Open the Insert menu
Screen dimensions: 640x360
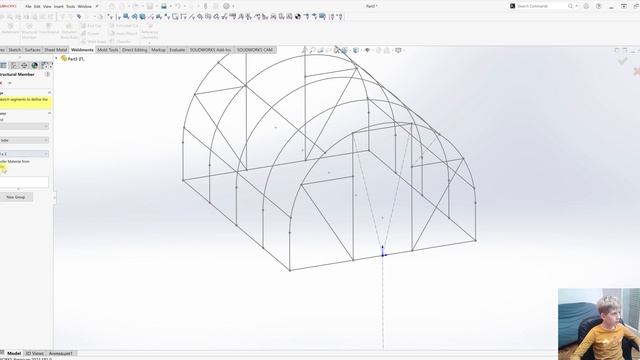[59, 7]
